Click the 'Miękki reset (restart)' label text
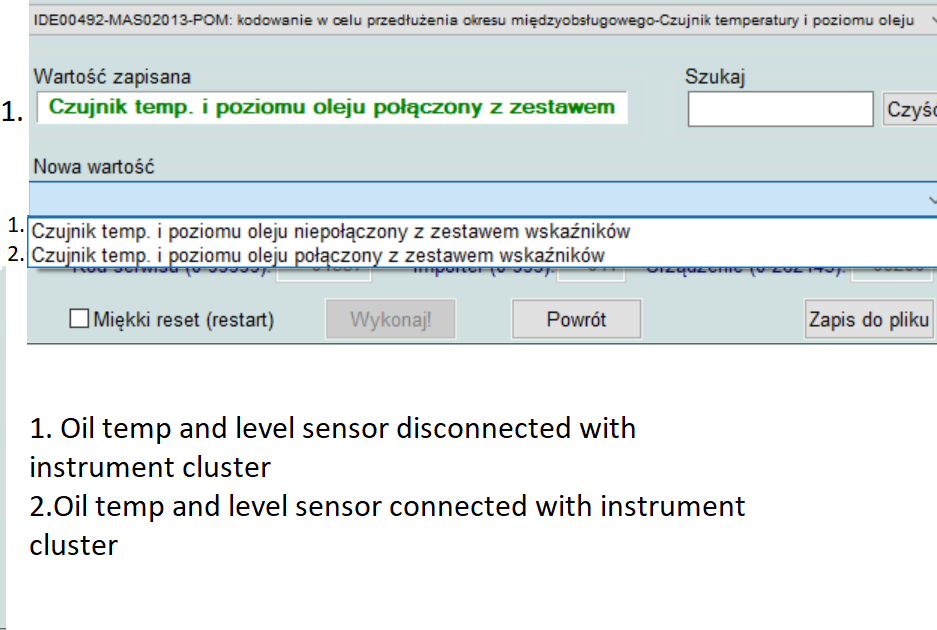937x630 pixels. pyautogui.click(x=184, y=320)
